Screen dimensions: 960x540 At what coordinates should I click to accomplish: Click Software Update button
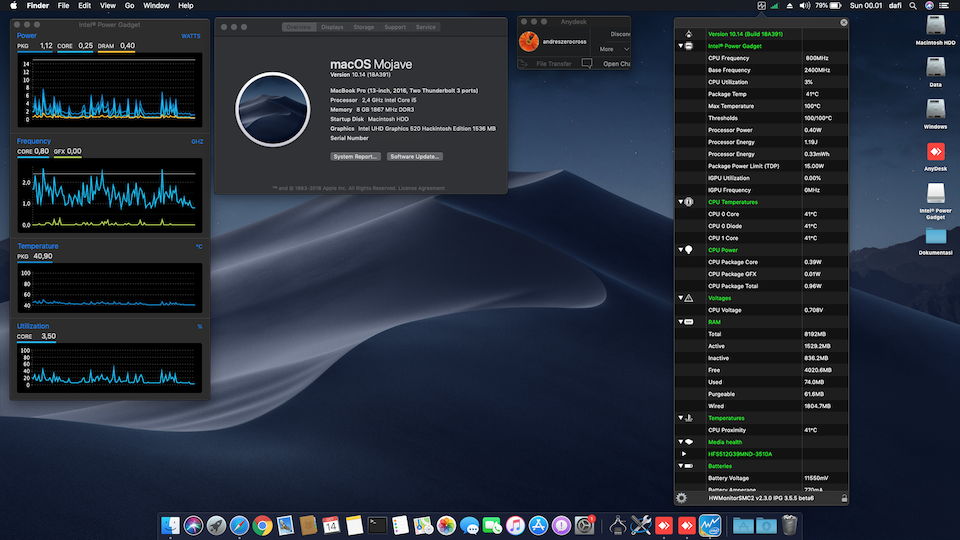[414, 157]
